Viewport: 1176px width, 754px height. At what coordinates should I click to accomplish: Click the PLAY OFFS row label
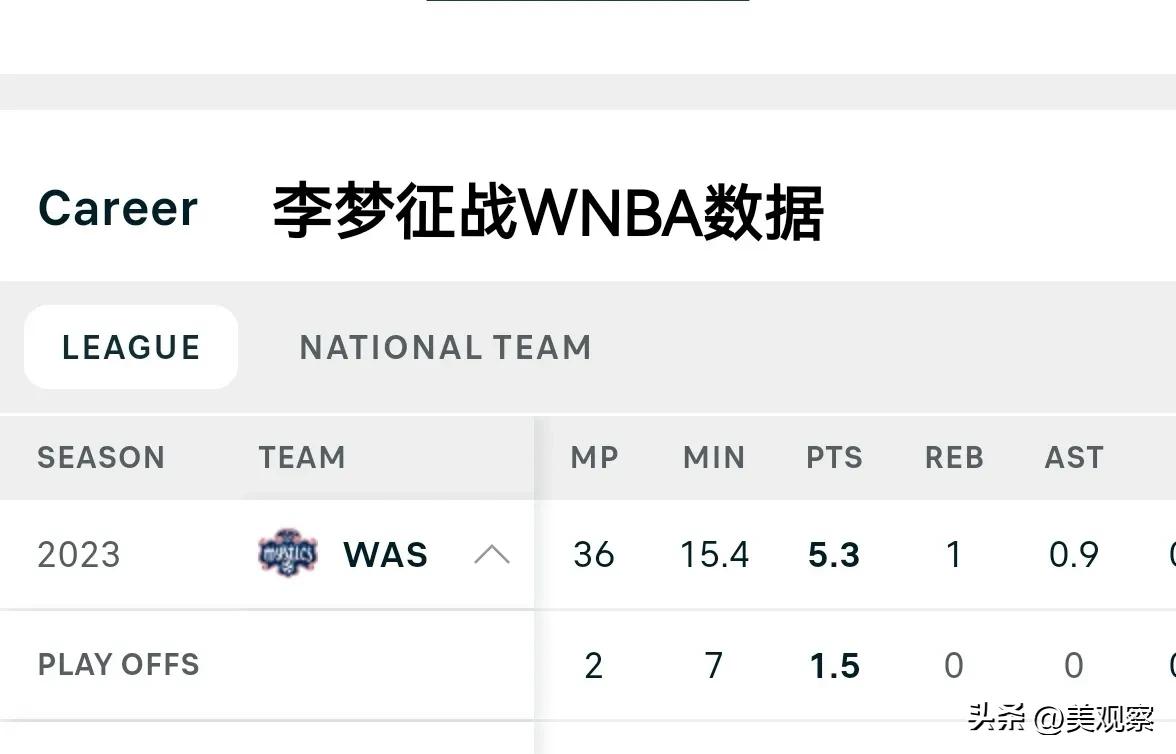tap(118, 665)
